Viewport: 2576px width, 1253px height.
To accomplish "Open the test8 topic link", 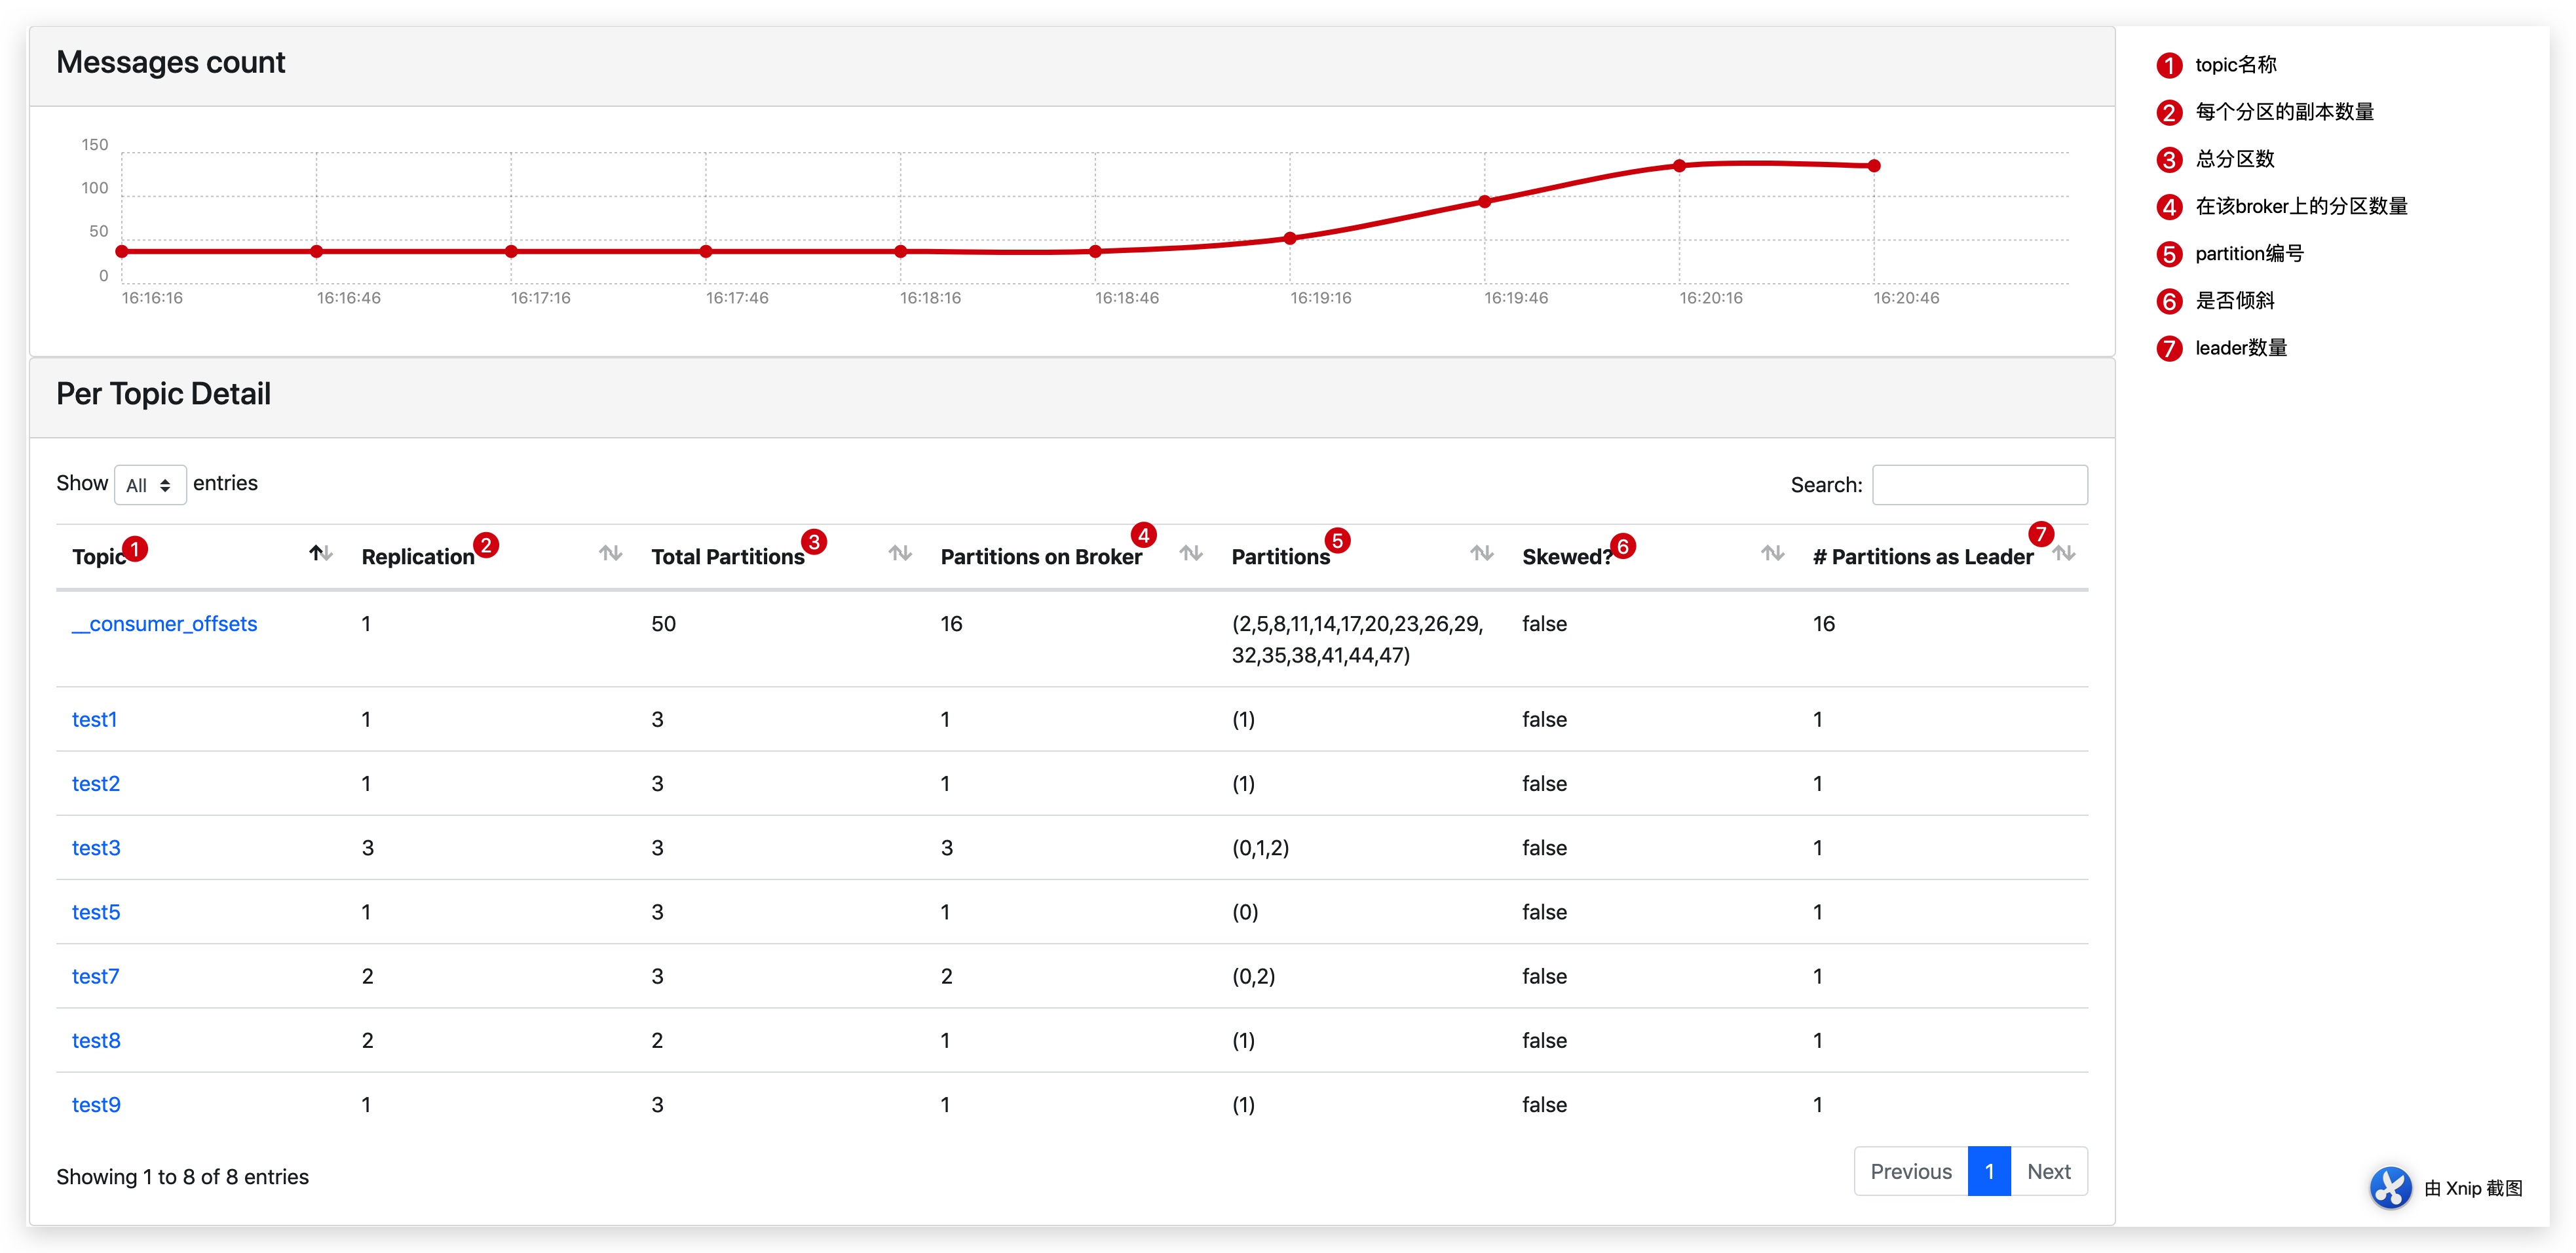I will tap(95, 1040).
